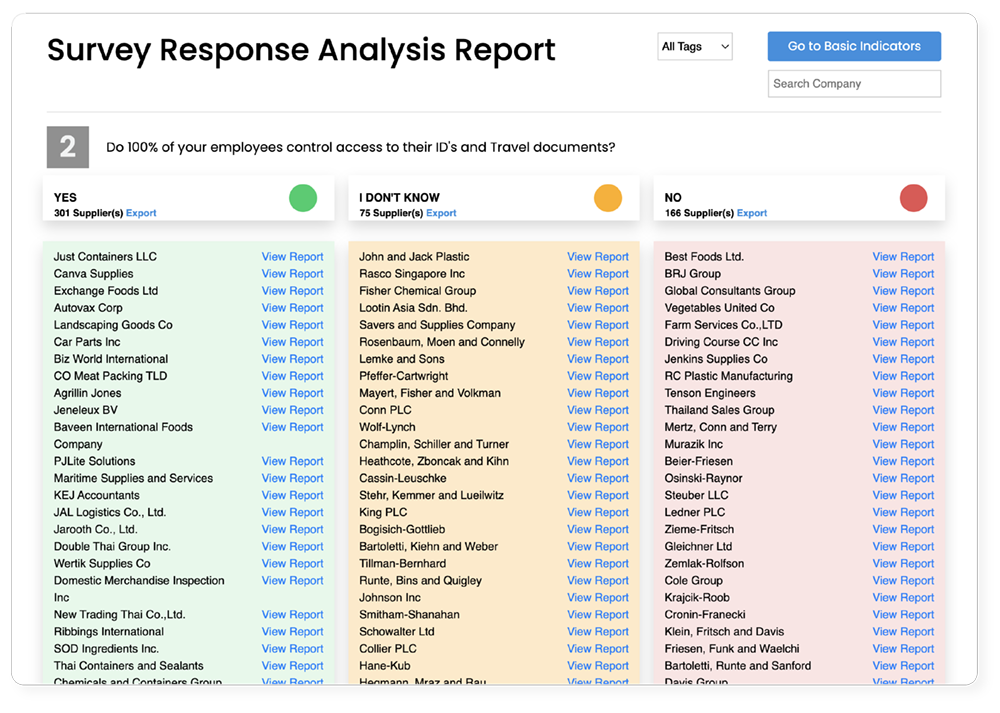Click the green YES status circle

303,198
